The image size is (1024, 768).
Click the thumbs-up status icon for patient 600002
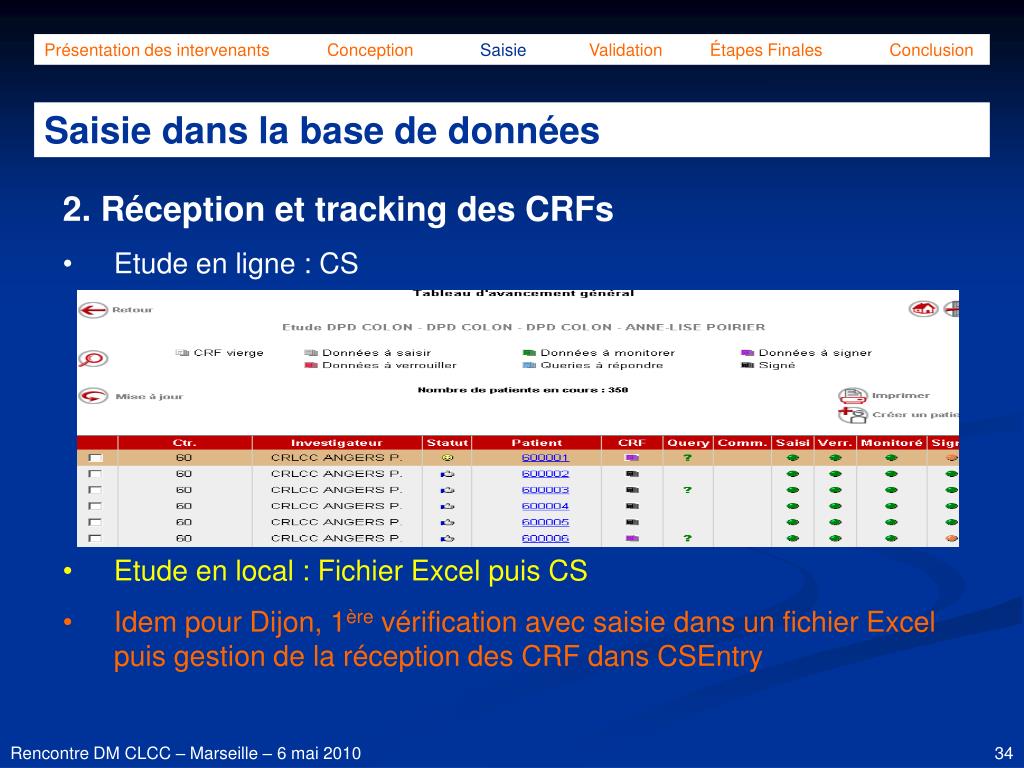(447, 474)
